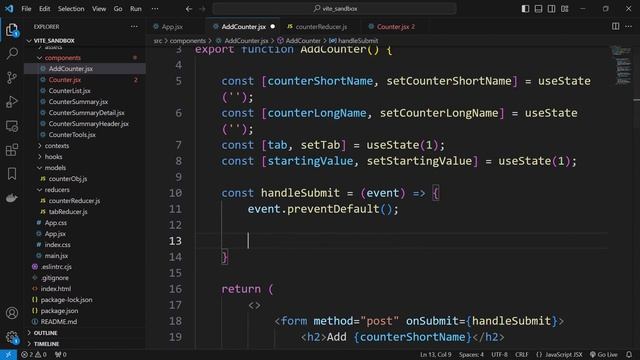Show errors and warnings in status bar
The image size is (640, 360).
[x=34, y=355]
